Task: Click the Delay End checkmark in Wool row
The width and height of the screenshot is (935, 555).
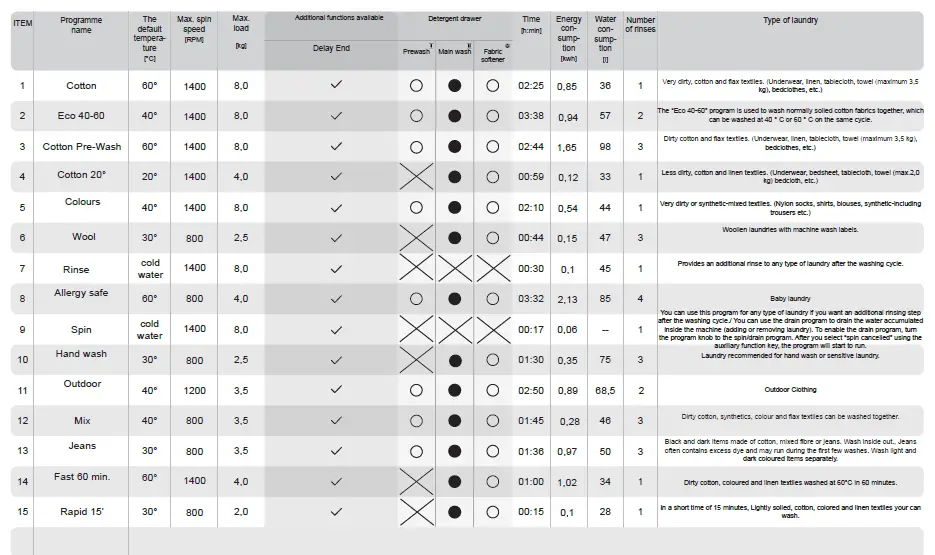Action: point(336,238)
